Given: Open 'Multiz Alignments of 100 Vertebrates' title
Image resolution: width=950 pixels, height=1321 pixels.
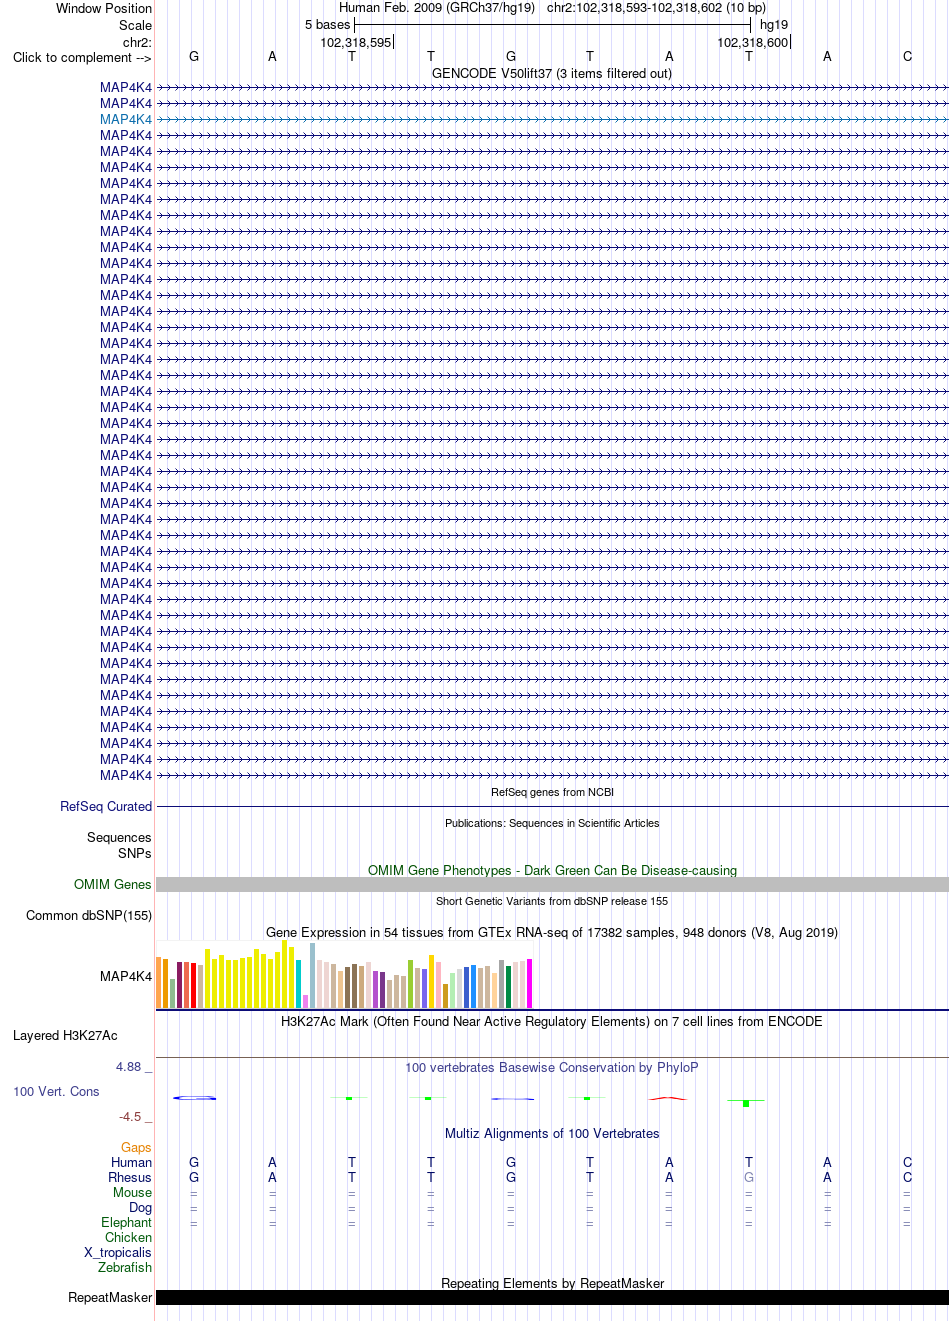Looking at the screenshot, I should point(552,1133).
